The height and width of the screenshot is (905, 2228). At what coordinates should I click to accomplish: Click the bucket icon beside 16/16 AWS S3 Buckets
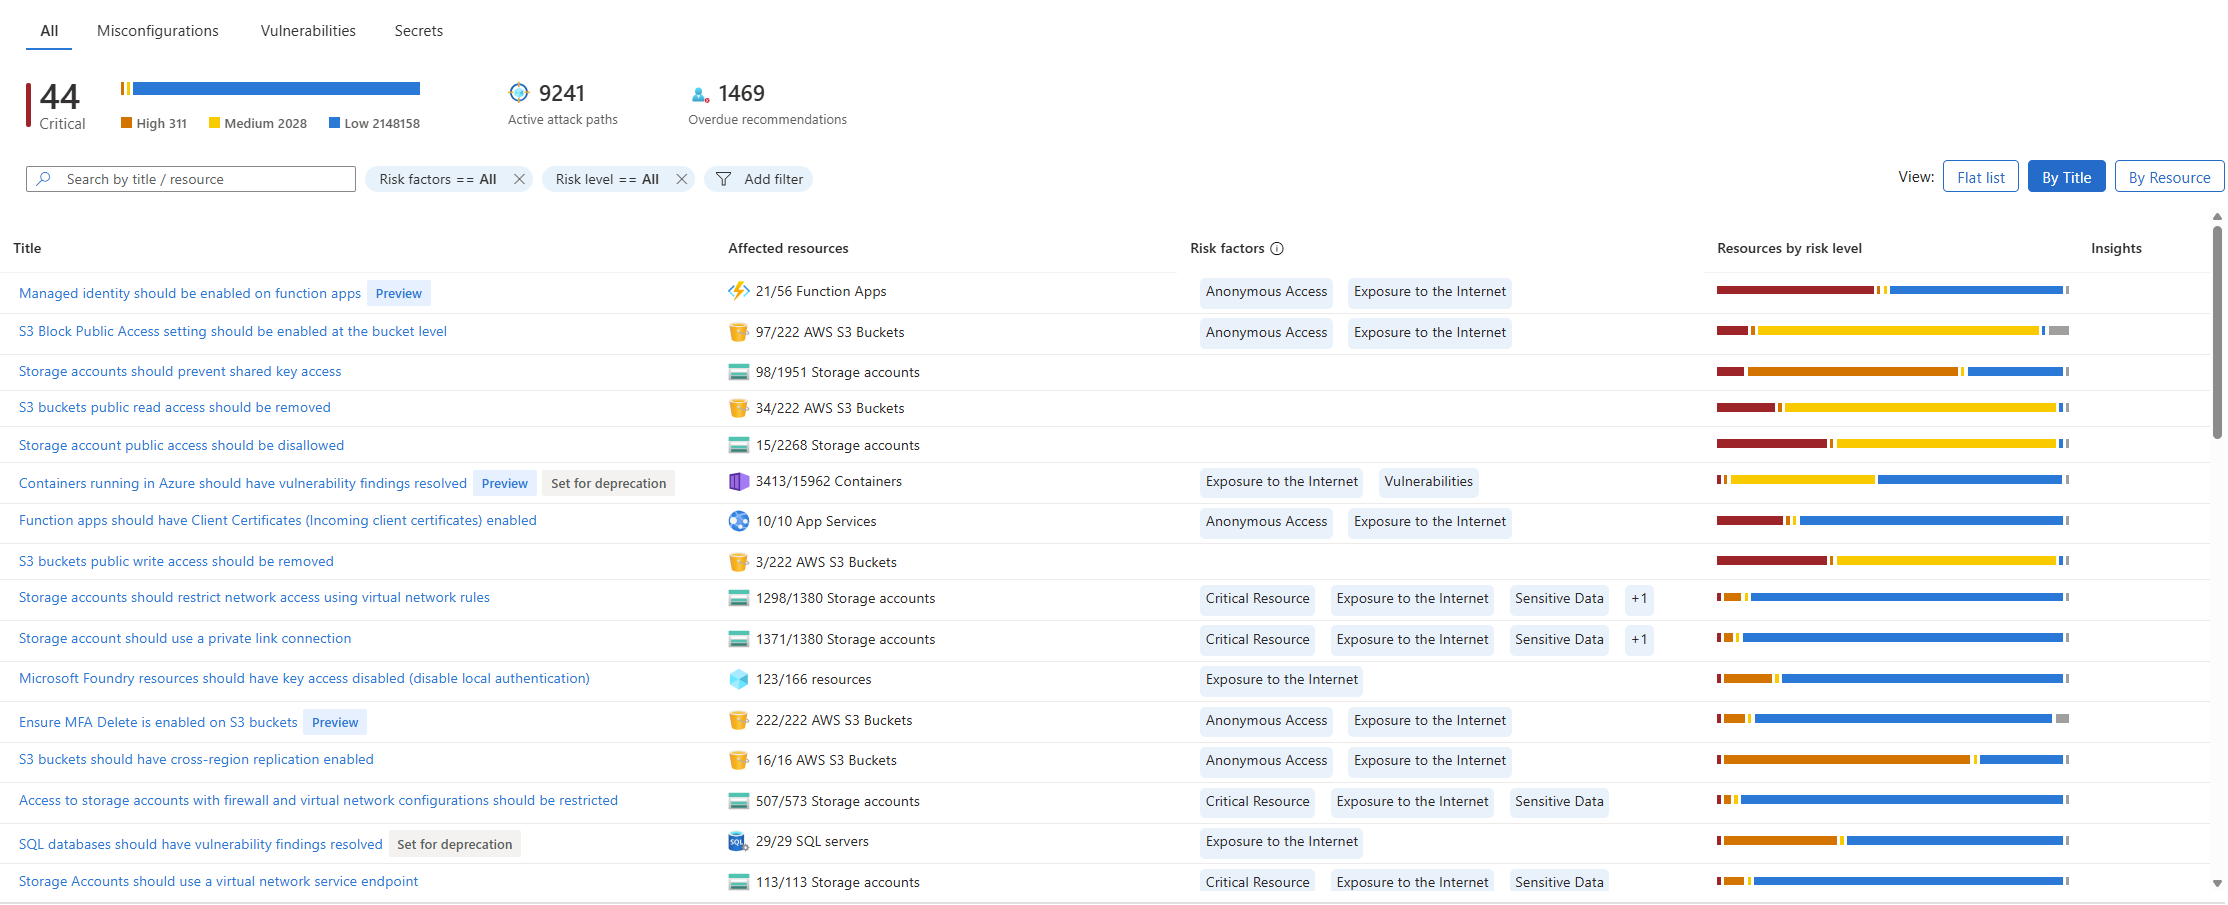(x=739, y=760)
